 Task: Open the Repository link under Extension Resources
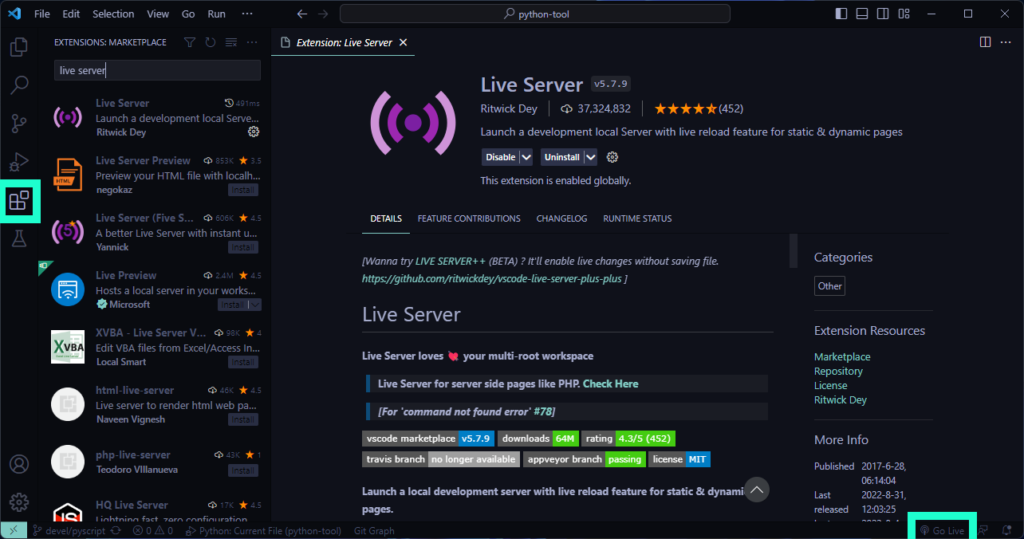tap(838, 371)
